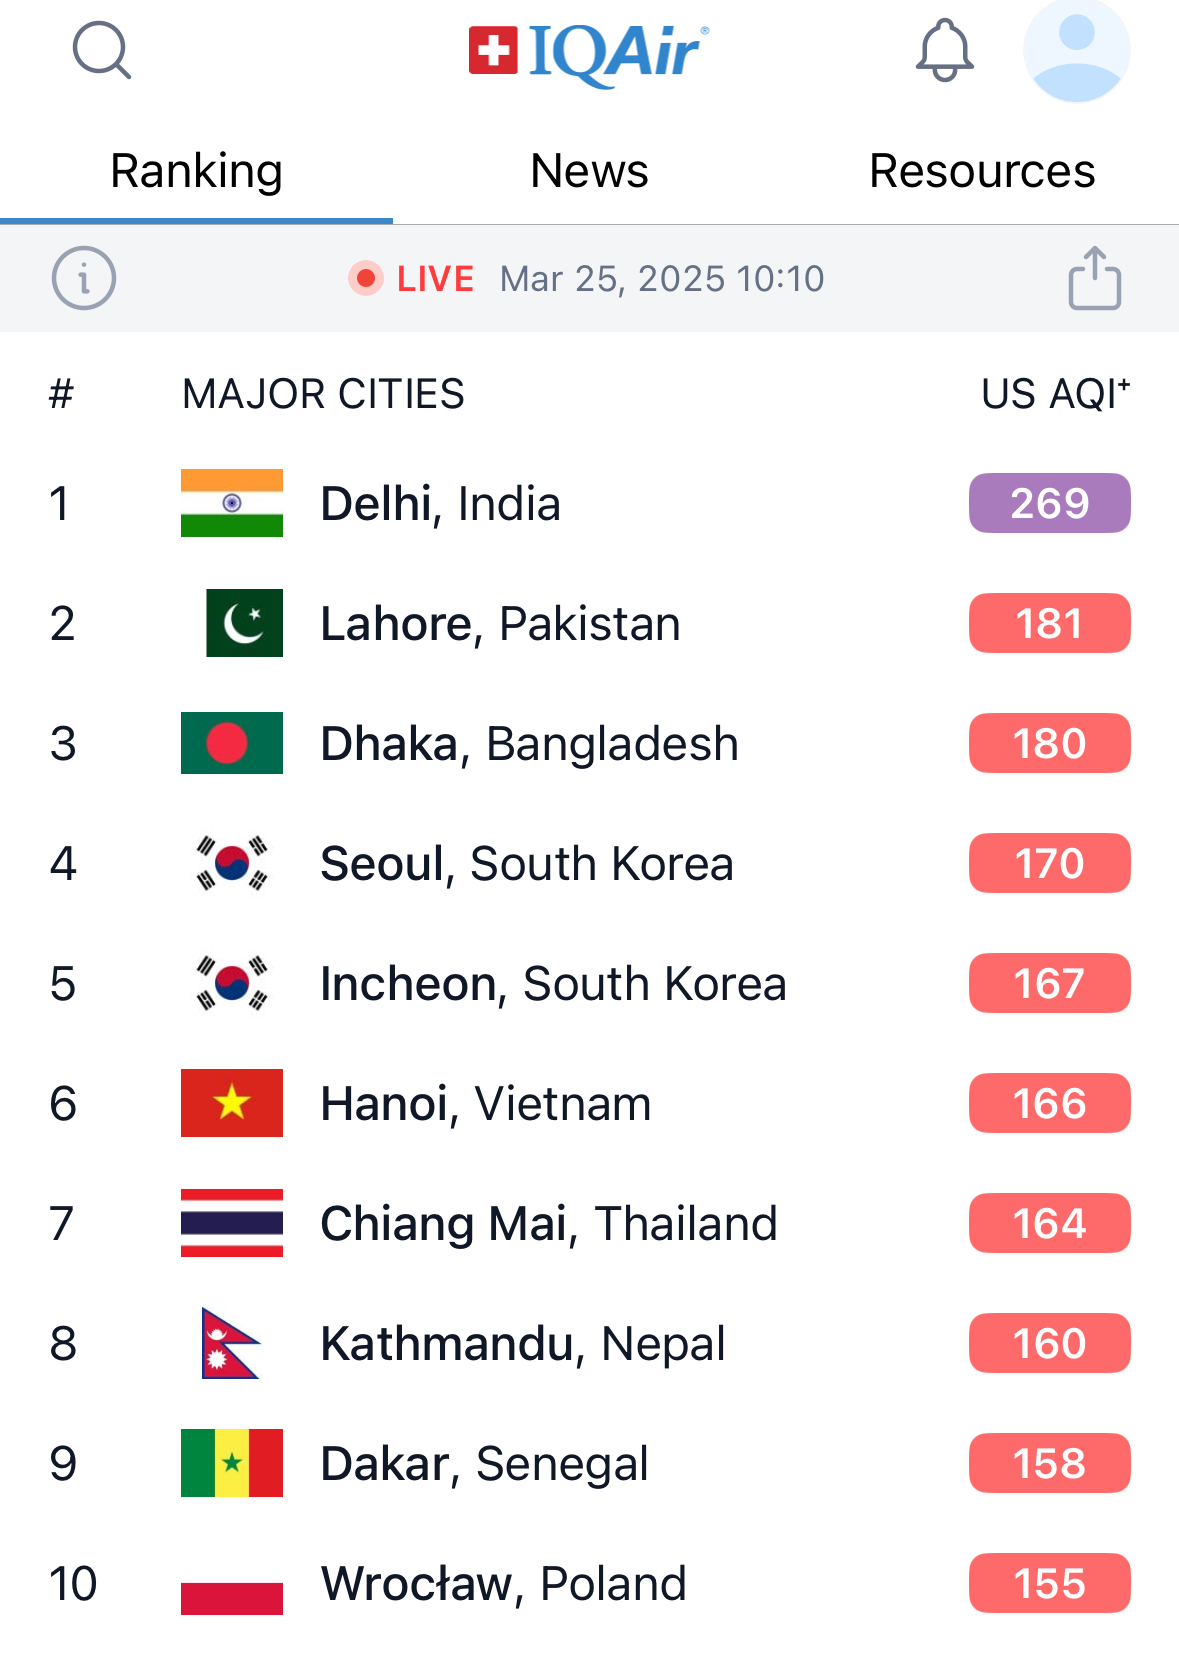Tap the India flag icon
This screenshot has width=1179, height=1656.
tap(232, 503)
